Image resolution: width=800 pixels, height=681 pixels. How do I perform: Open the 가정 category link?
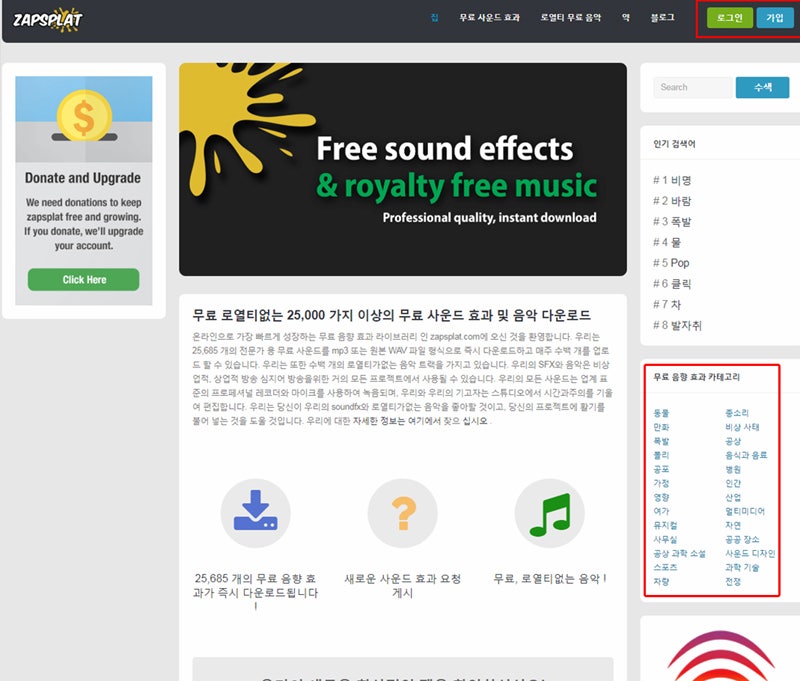tap(661, 483)
